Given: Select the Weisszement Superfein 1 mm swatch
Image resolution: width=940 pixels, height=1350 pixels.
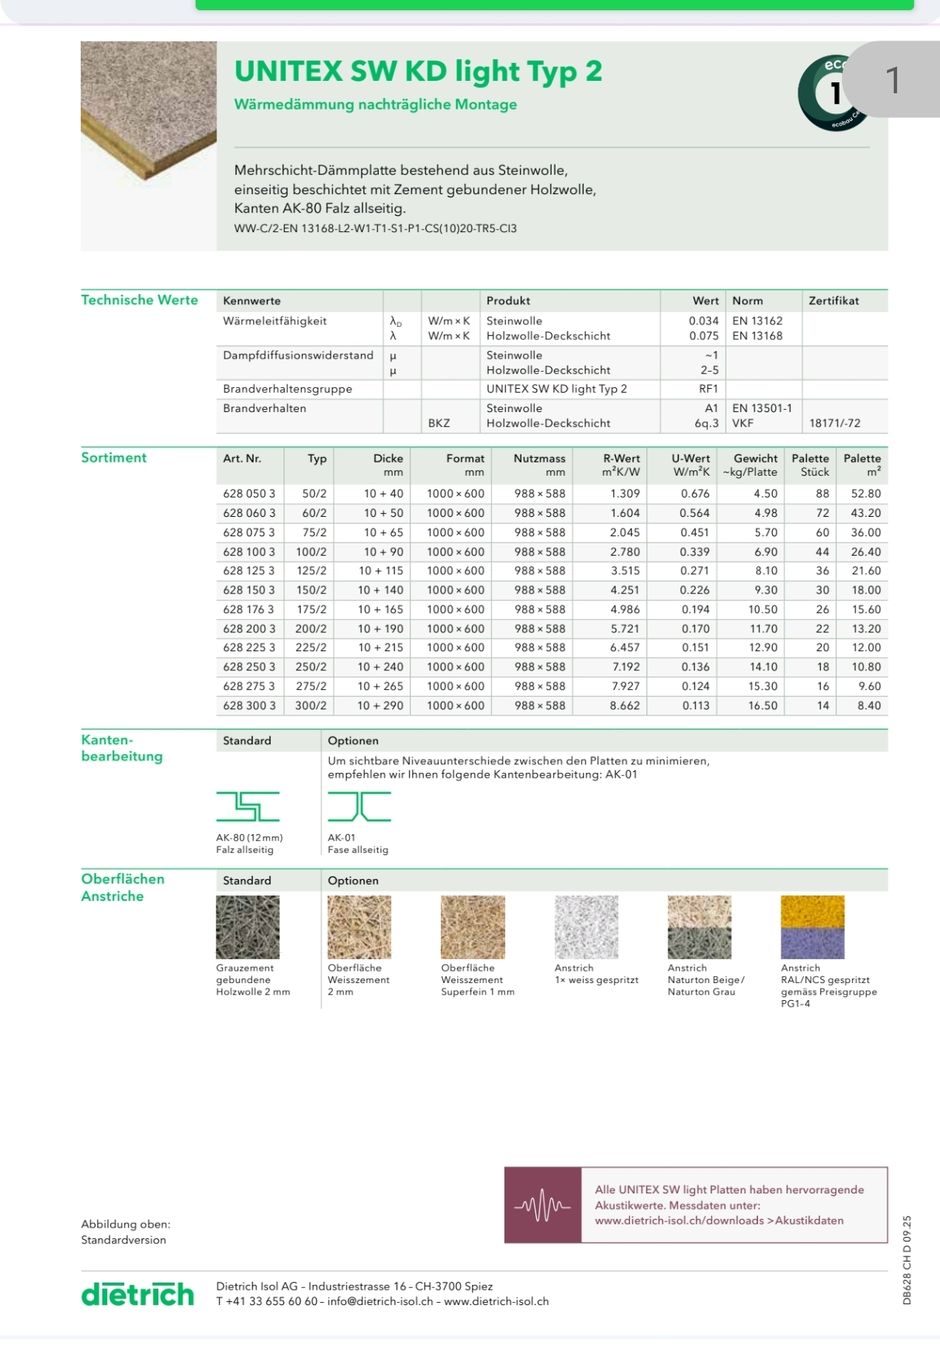Looking at the screenshot, I should 473,927.
